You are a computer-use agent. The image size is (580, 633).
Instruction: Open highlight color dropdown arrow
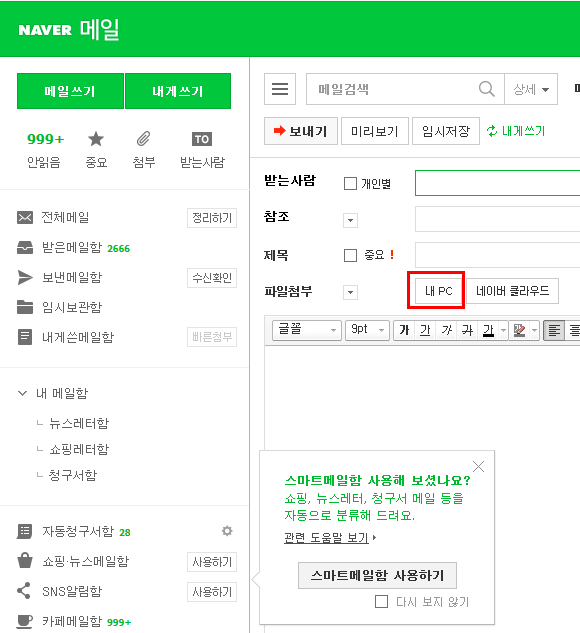(534, 331)
